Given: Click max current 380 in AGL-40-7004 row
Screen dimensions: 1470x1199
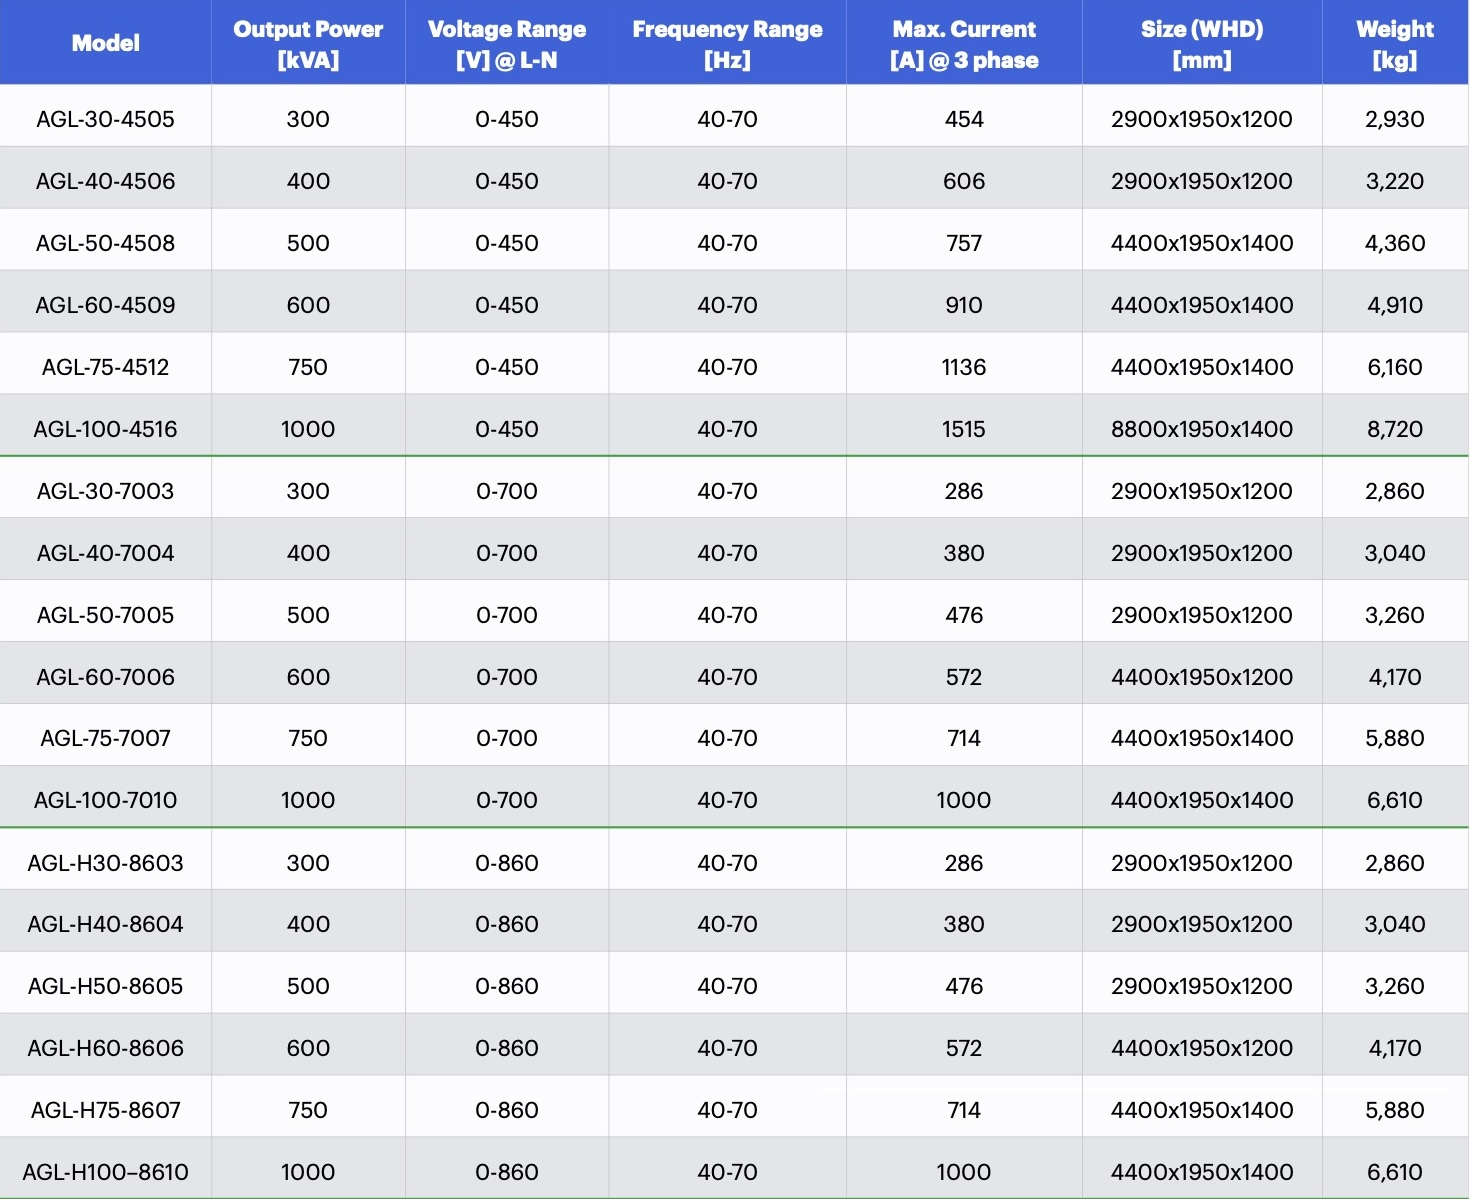Looking at the screenshot, I should (964, 553).
